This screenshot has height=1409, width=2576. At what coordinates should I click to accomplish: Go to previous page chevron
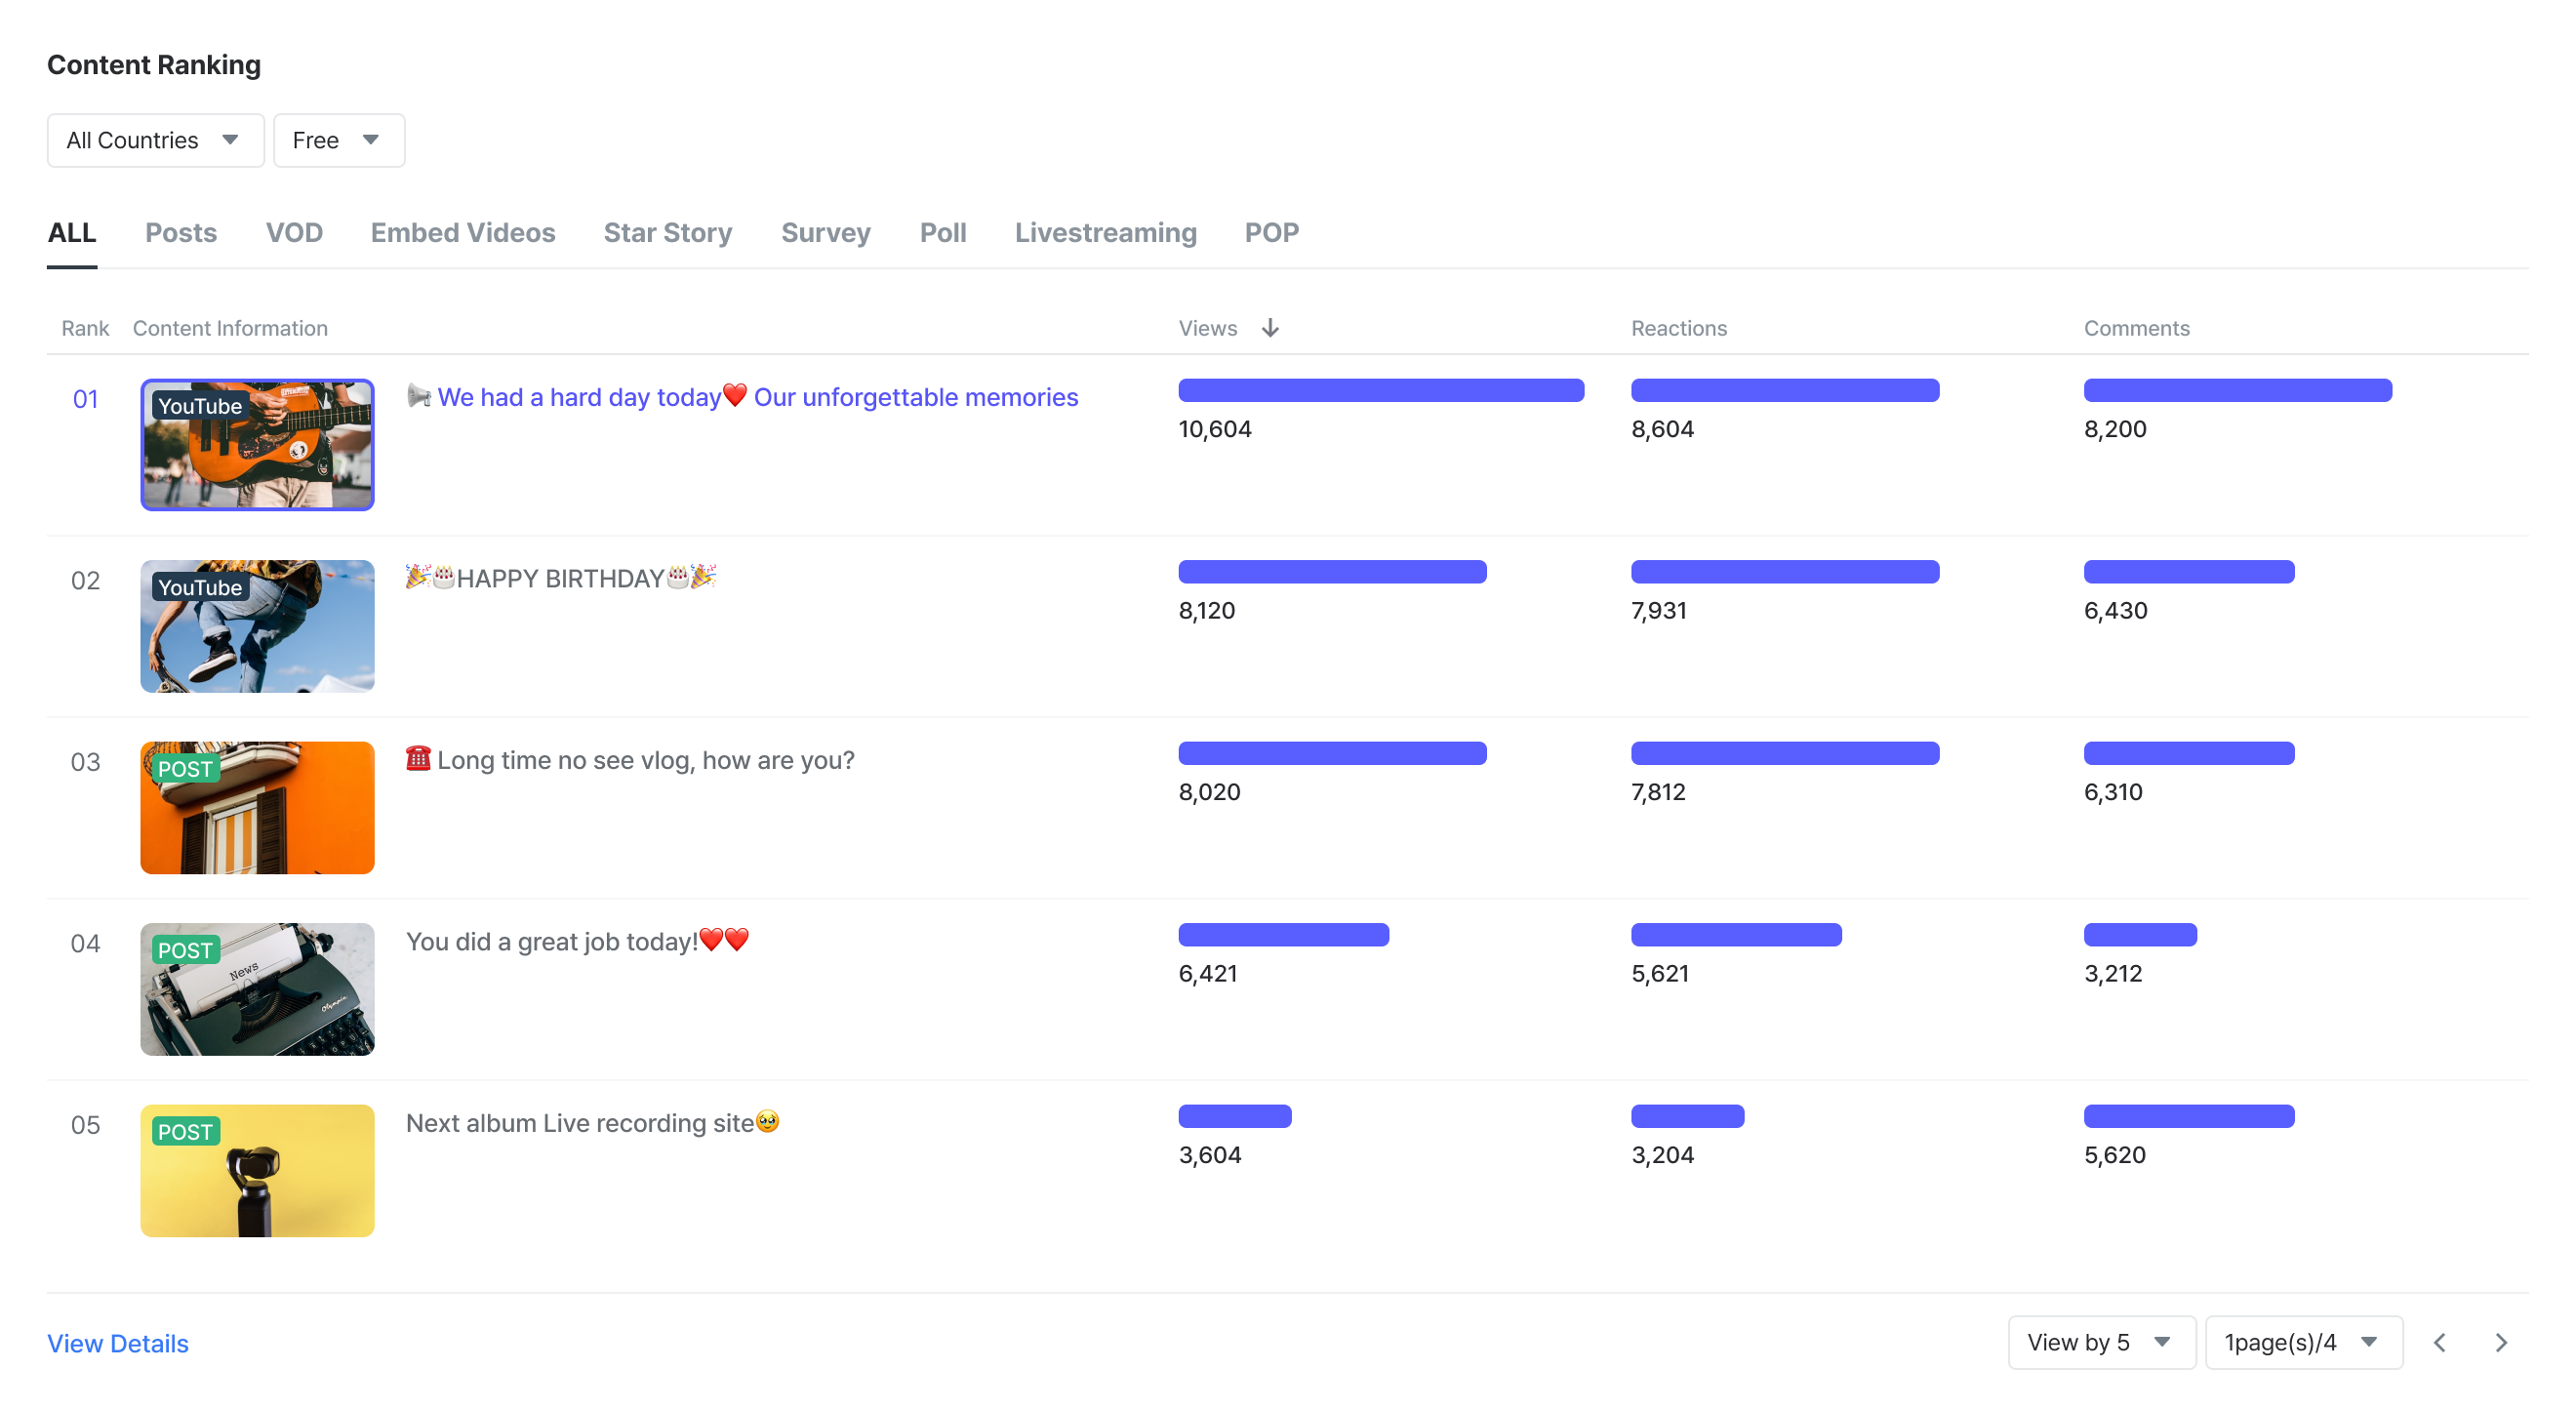pos(2439,1342)
